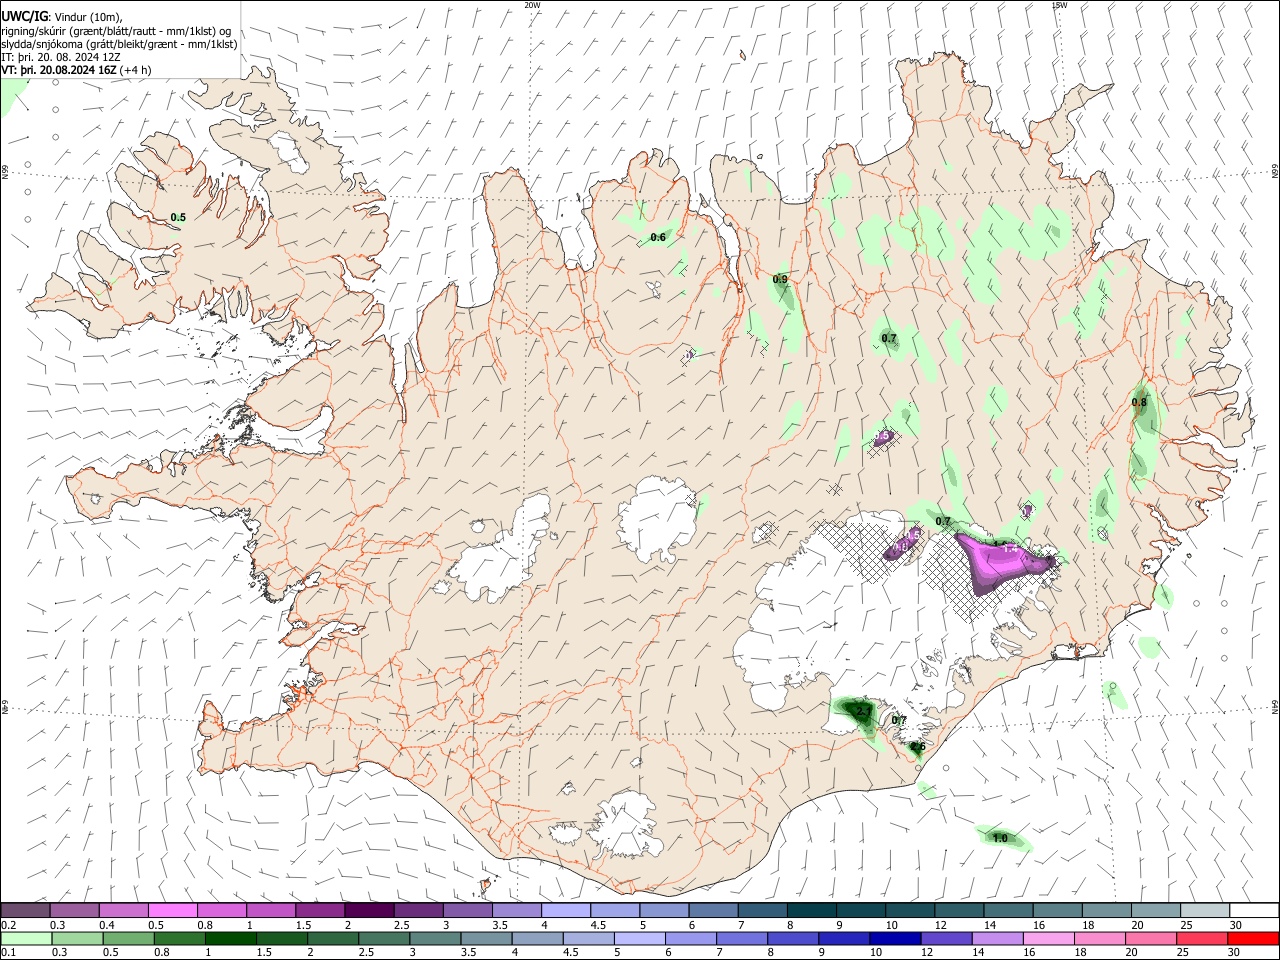Select the light grey 25 snow legend swatch
The image size is (1280, 960).
click(1205, 911)
